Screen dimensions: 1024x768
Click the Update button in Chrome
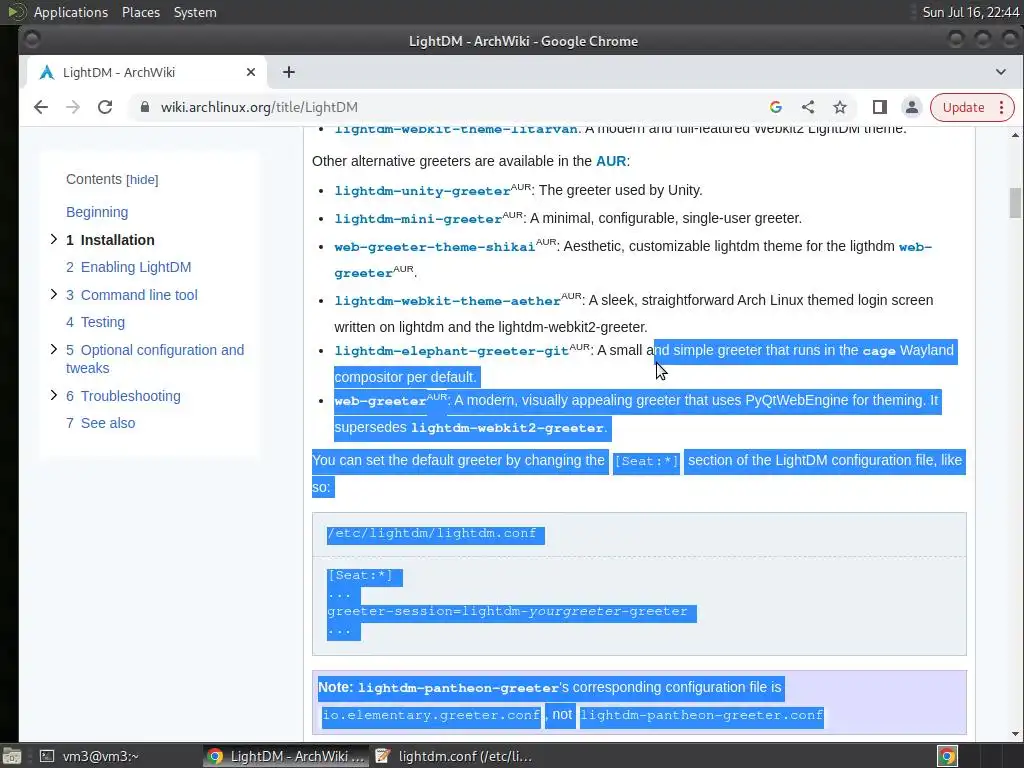coord(963,107)
